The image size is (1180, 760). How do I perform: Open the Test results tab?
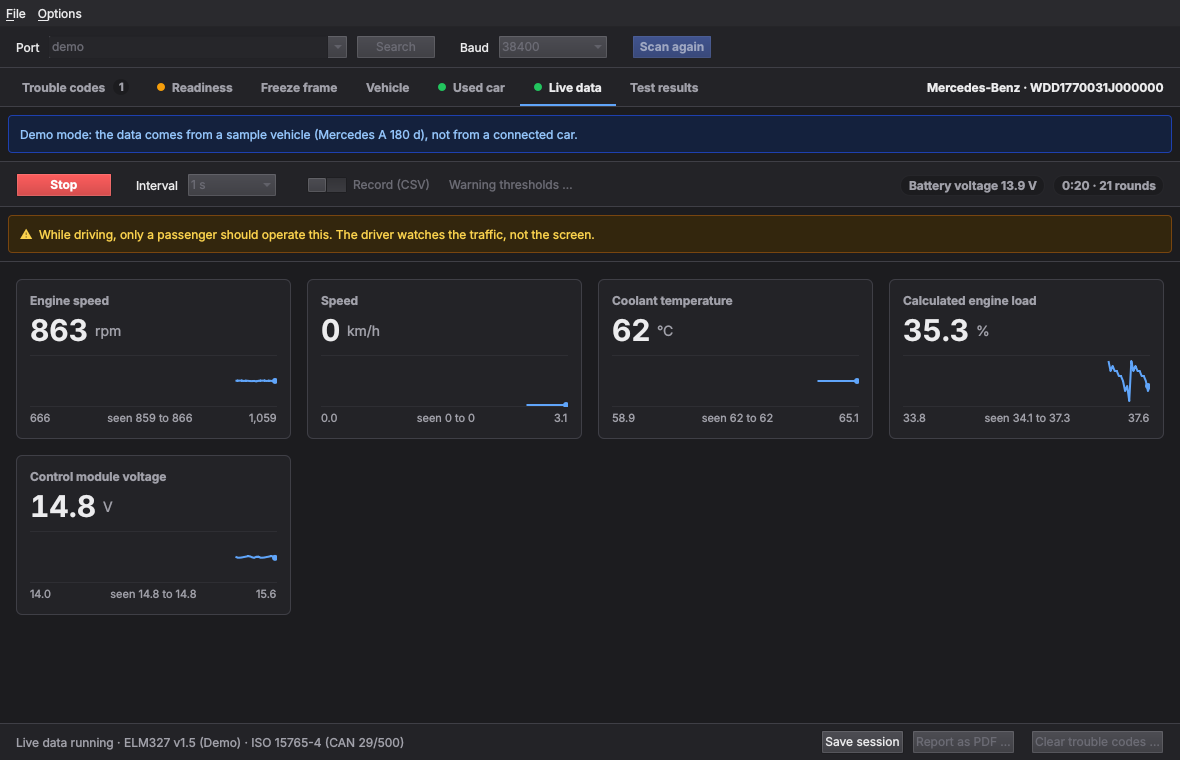click(664, 88)
